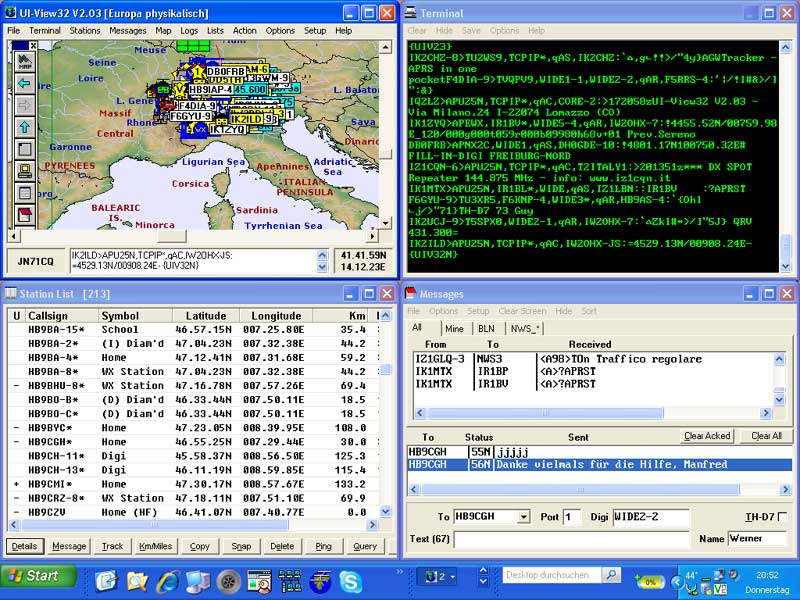The image size is (800, 600).
Task: Click the network computers icon in quick launch
Action: click(290, 581)
